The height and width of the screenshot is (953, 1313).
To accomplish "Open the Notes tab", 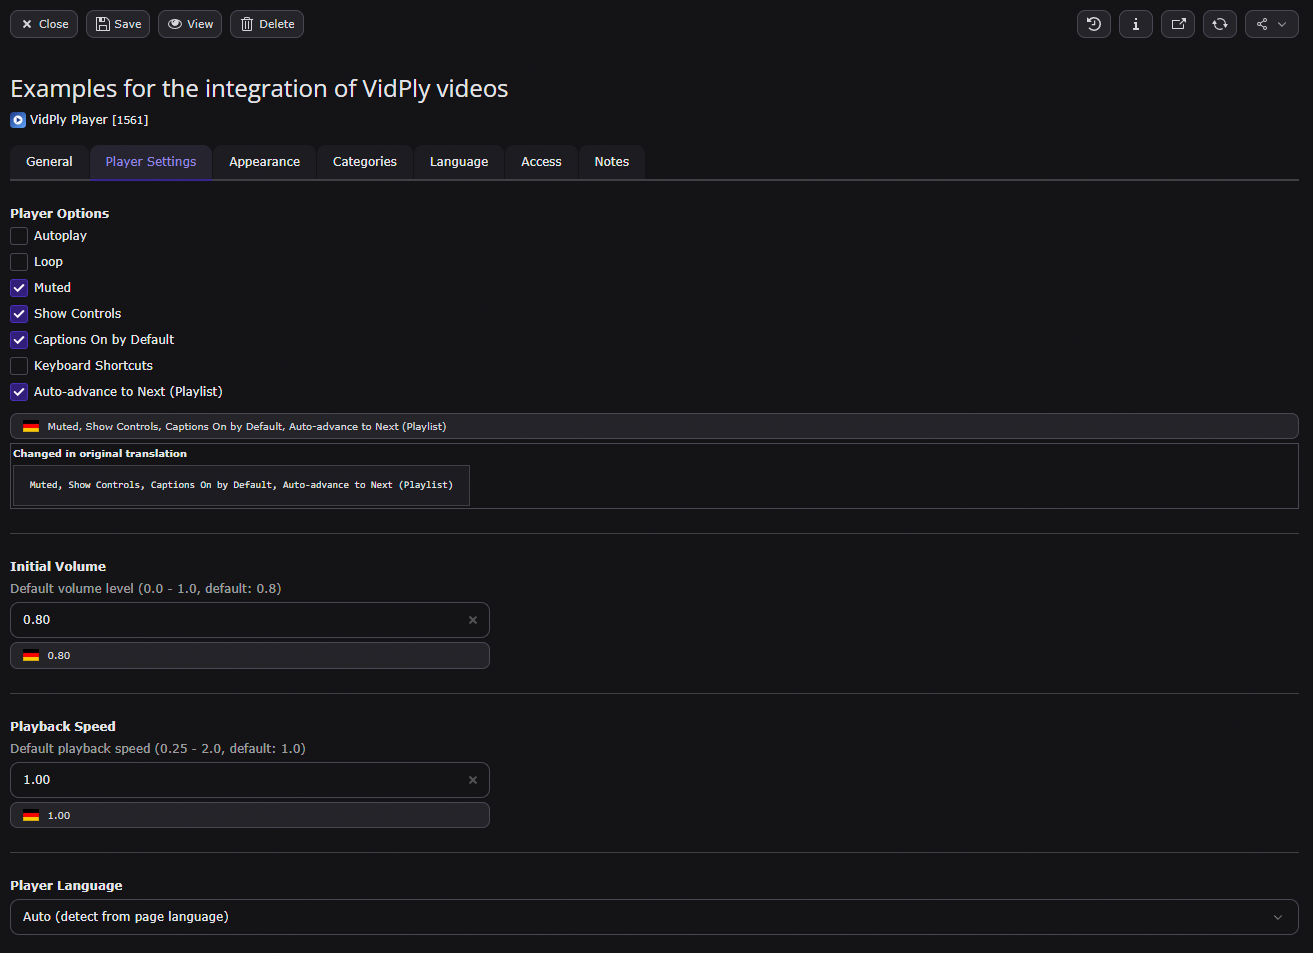I will [612, 162].
